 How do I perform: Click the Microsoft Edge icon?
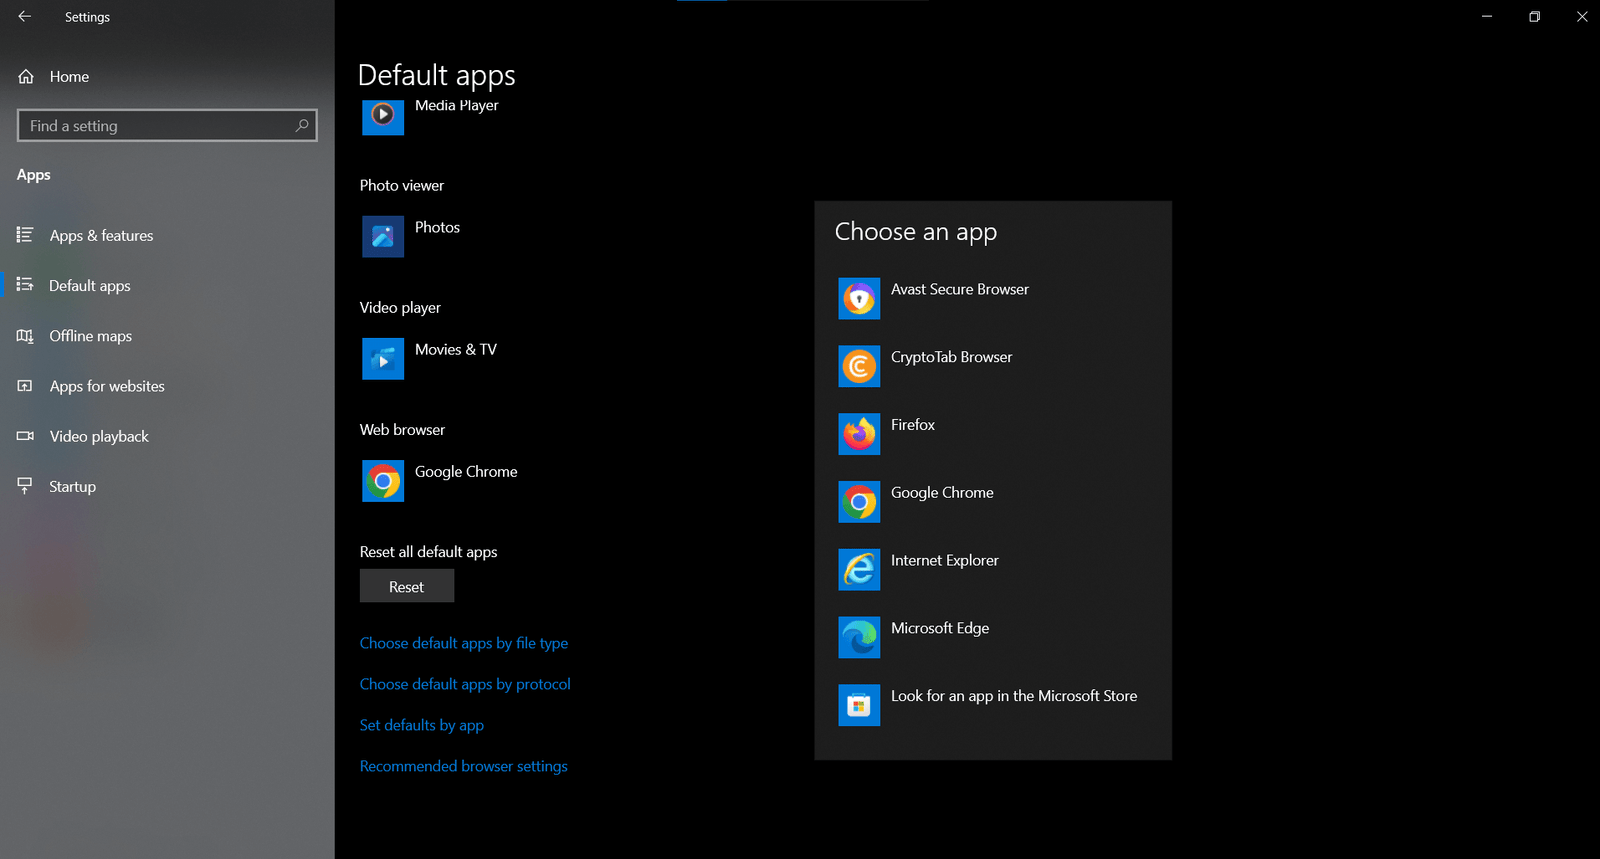[x=859, y=638]
